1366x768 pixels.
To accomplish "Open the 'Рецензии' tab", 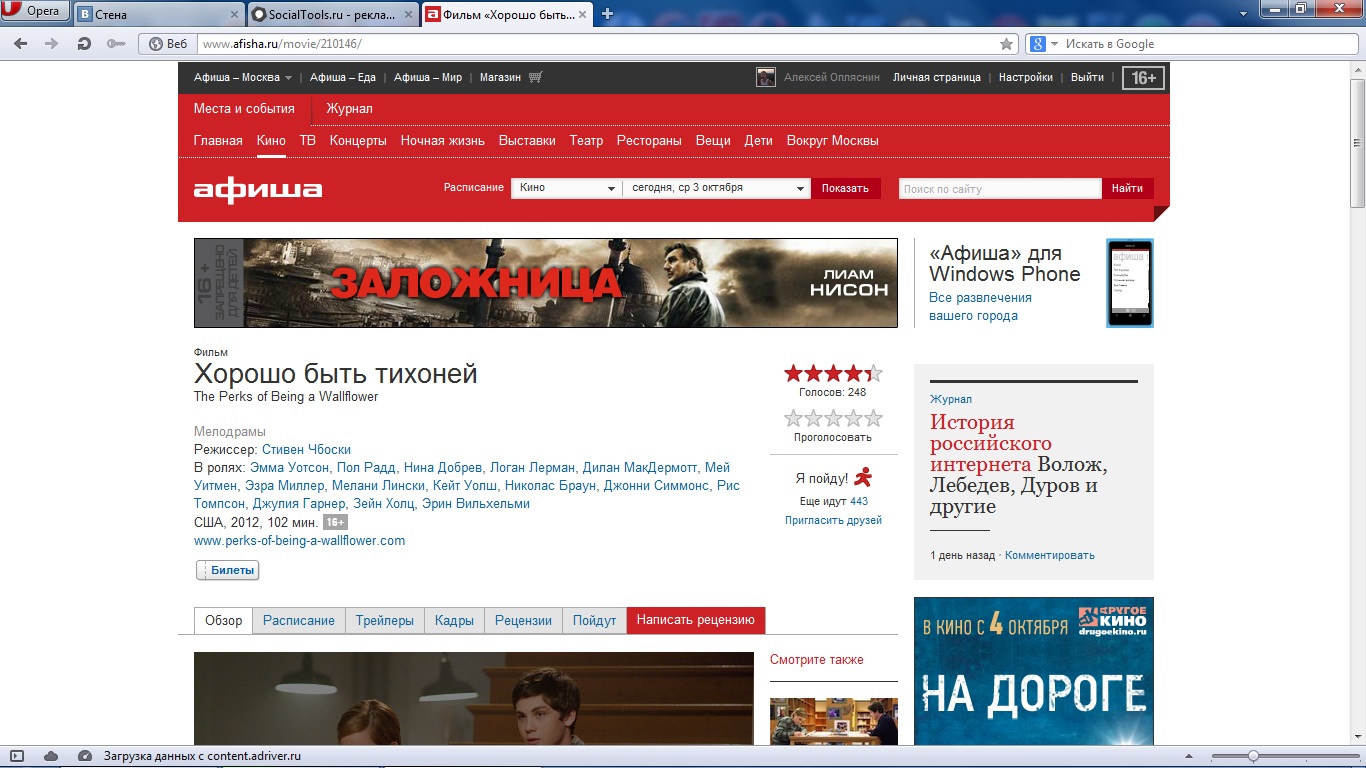I will pos(523,620).
